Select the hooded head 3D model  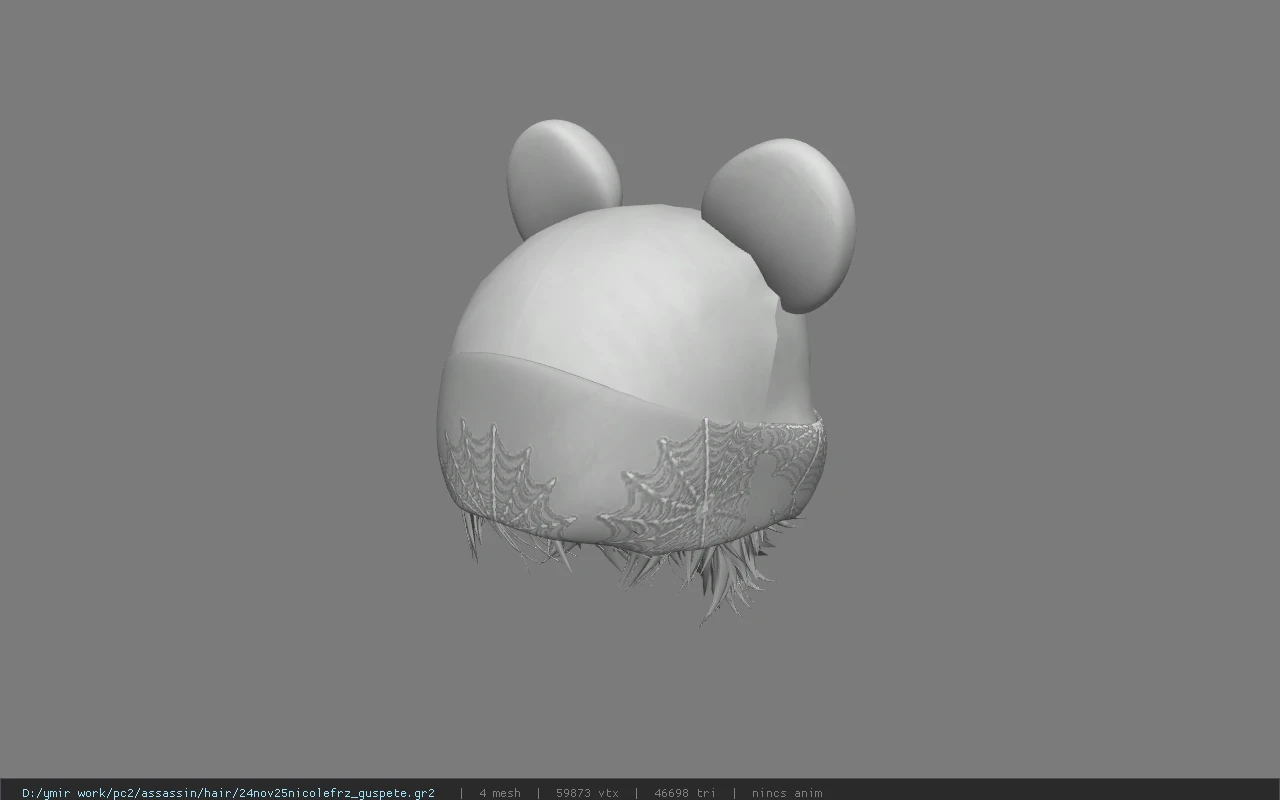tap(646, 372)
